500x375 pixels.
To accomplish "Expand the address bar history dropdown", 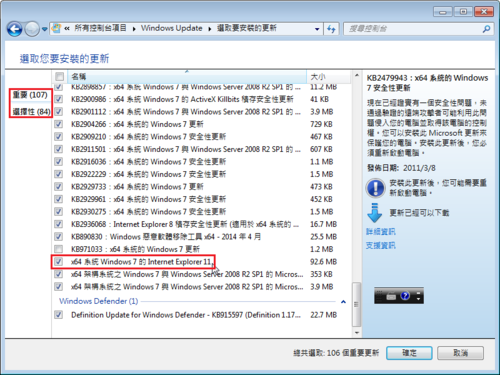I will point(317,29).
